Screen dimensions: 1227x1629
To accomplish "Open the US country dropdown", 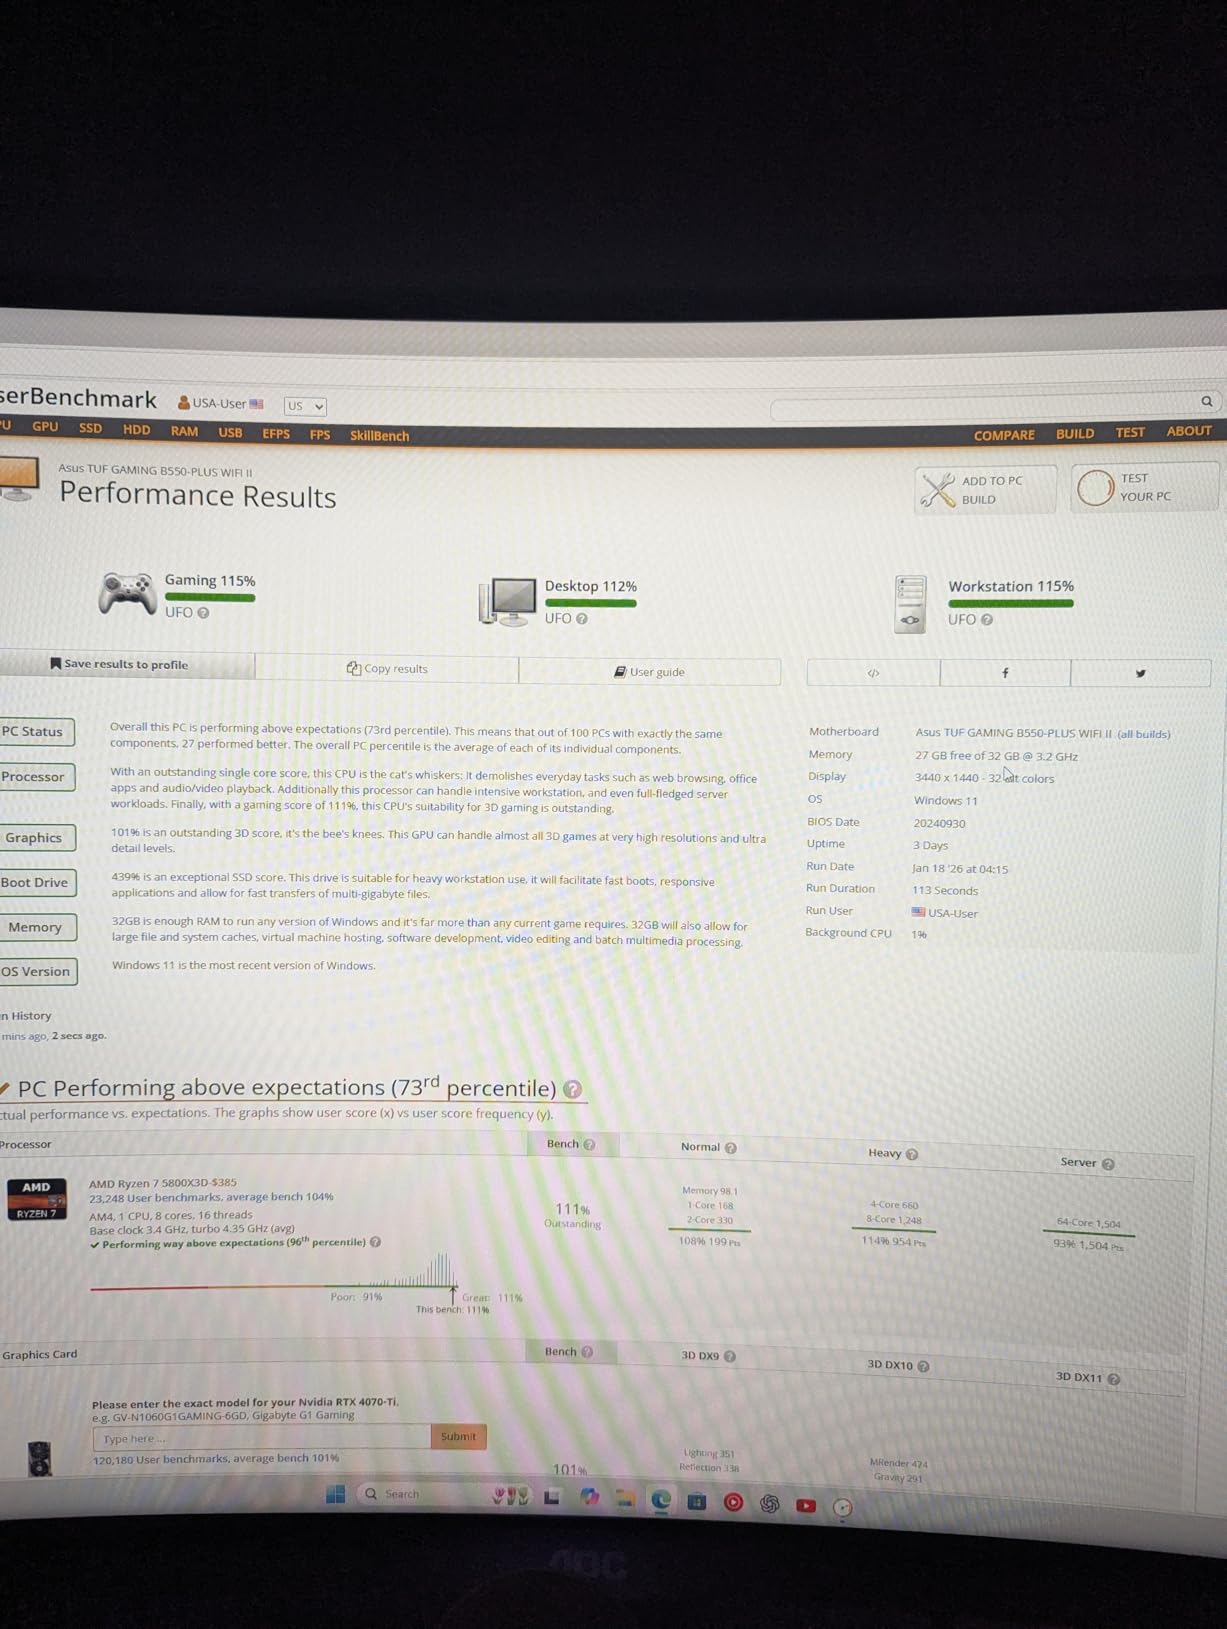I will 305,406.
